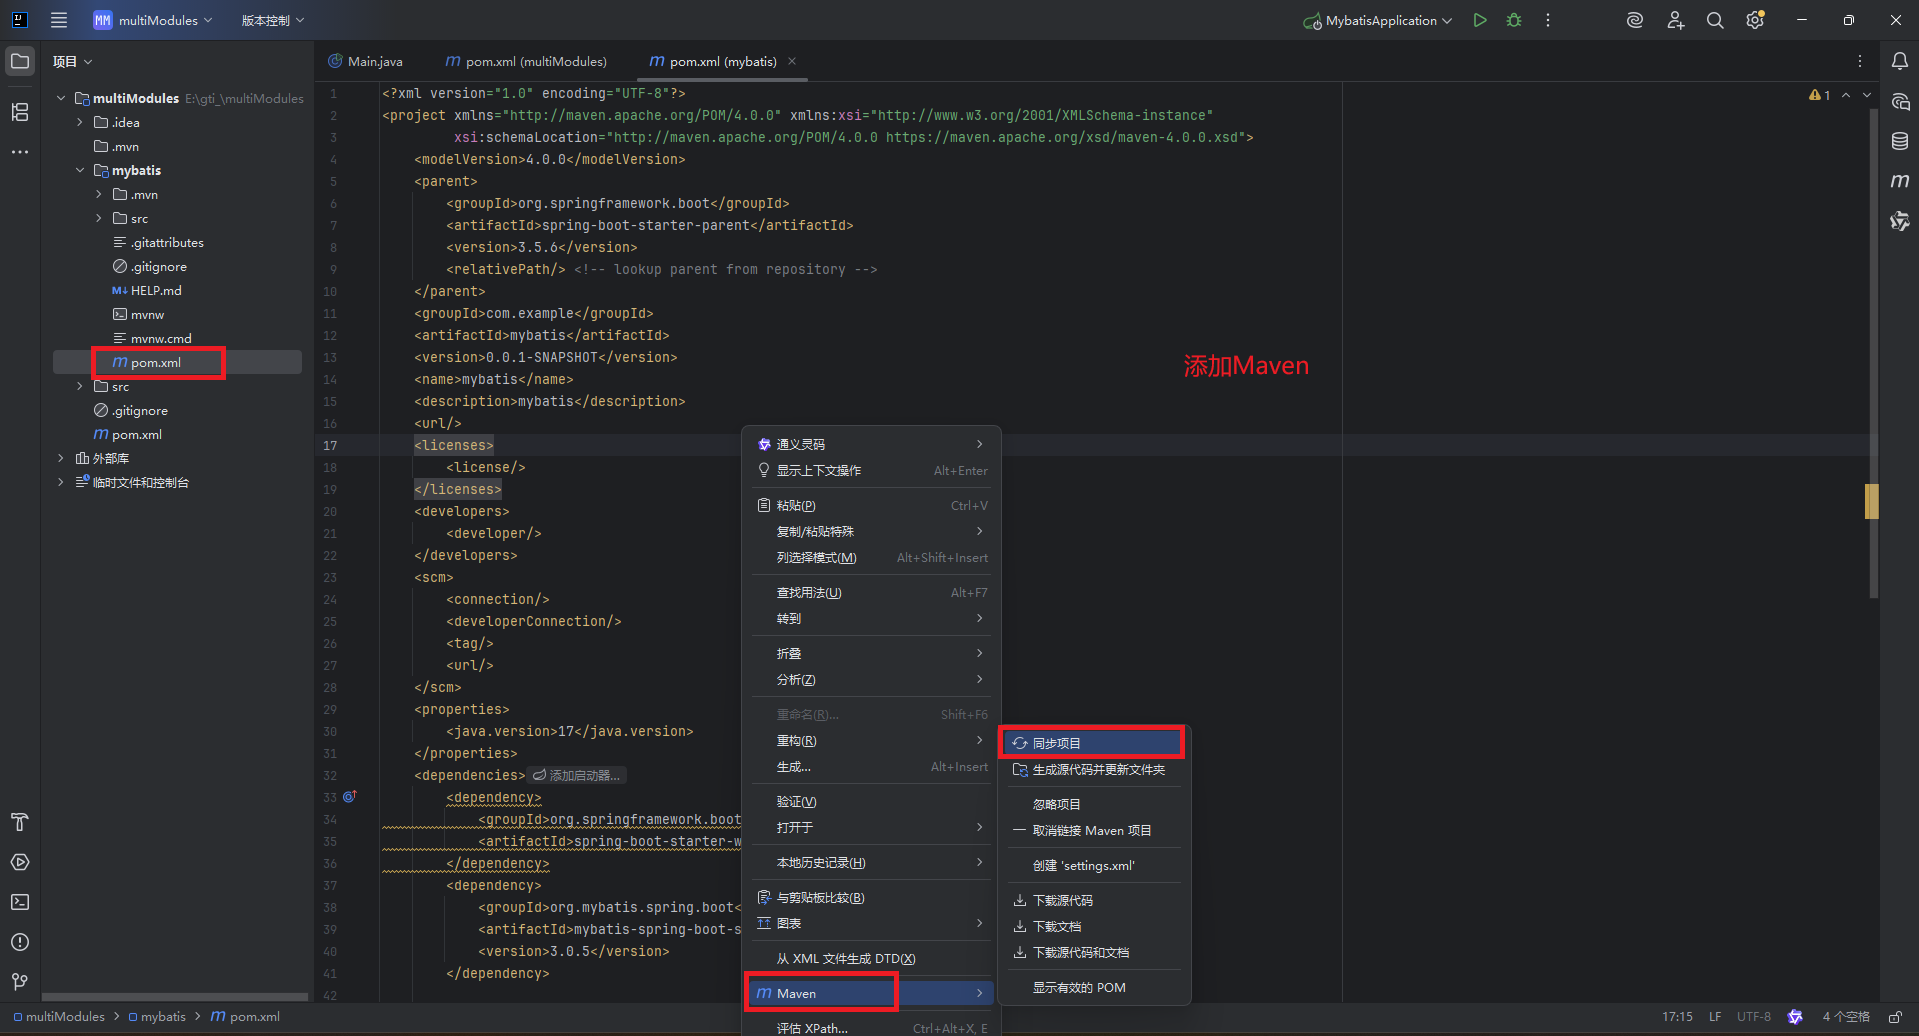Switch to the Main.java tab
This screenshot has width=1919, height=1036.
(x=374, y=61)
